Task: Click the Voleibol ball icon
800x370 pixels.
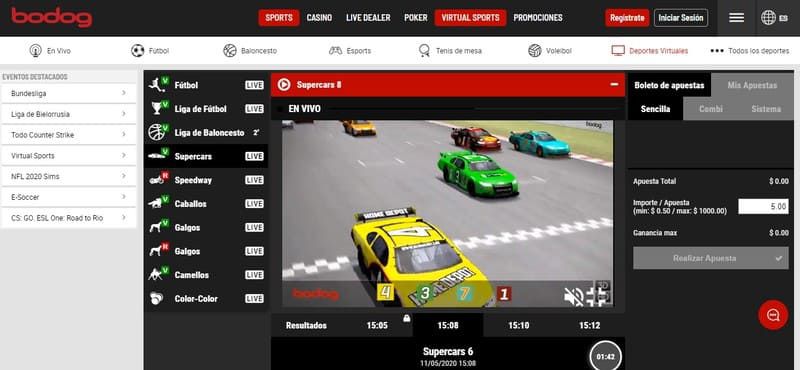Action: pyautogui.click(x=535, y=51)
